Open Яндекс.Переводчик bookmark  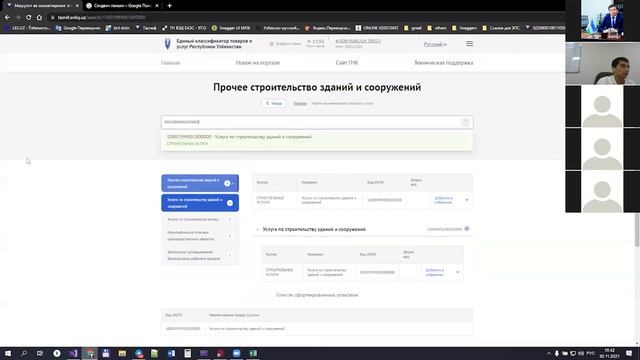point(327,28)
